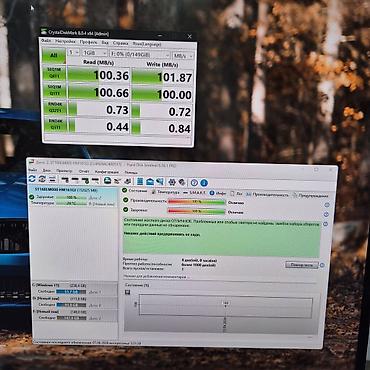Open the F: 0% drive selection dropdown
This screenshot has height=370, width=370.
(140, 54)
